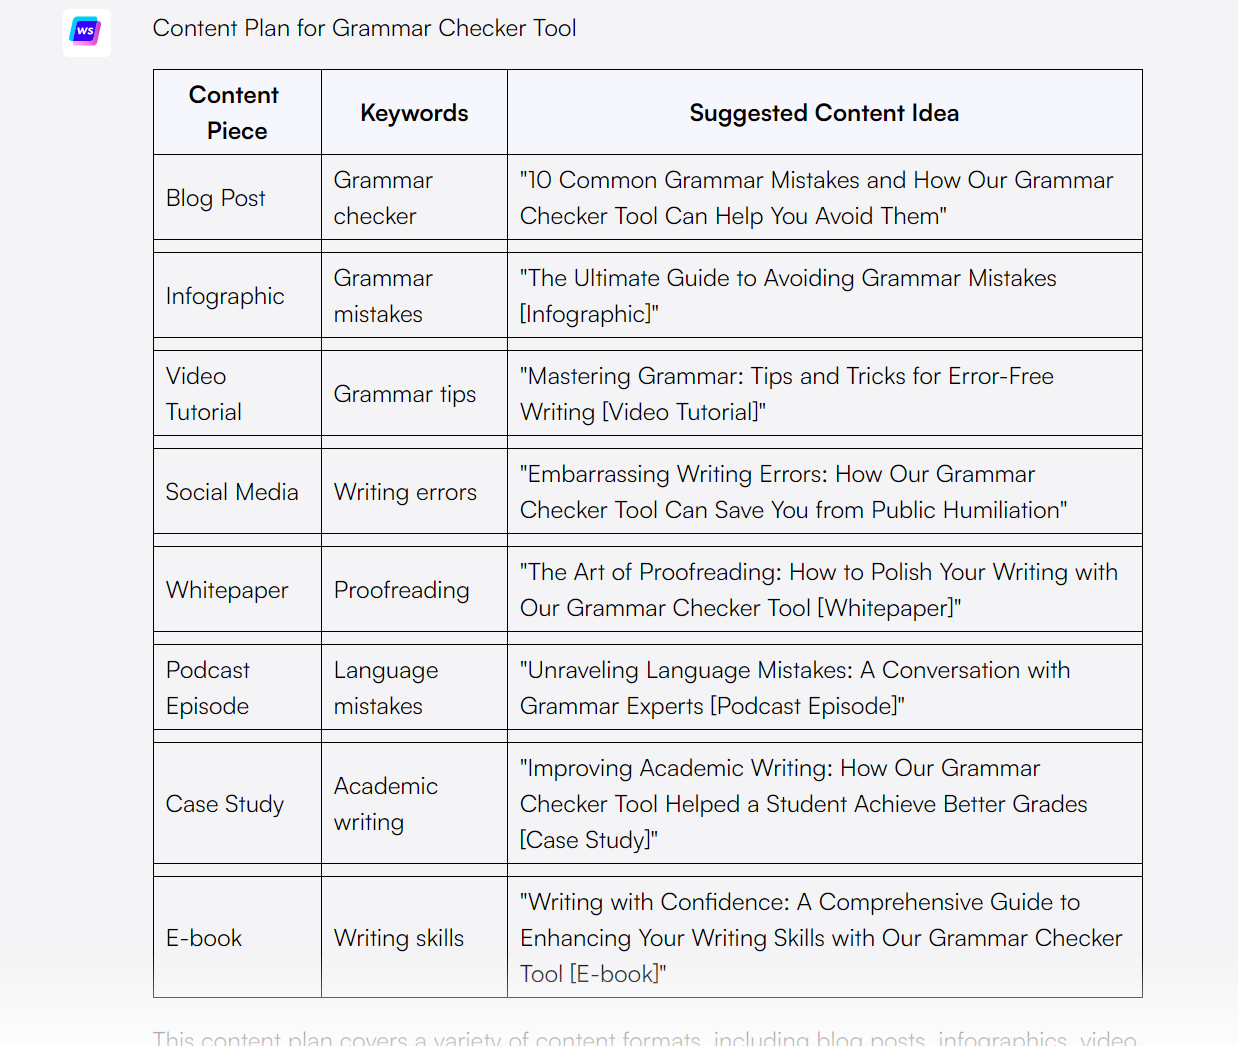Click the "Ultimate Guide to Avoiding Grammar Mistakes" idea
This screenshot has height=1046, width=1238.
(x=788, y=296)
